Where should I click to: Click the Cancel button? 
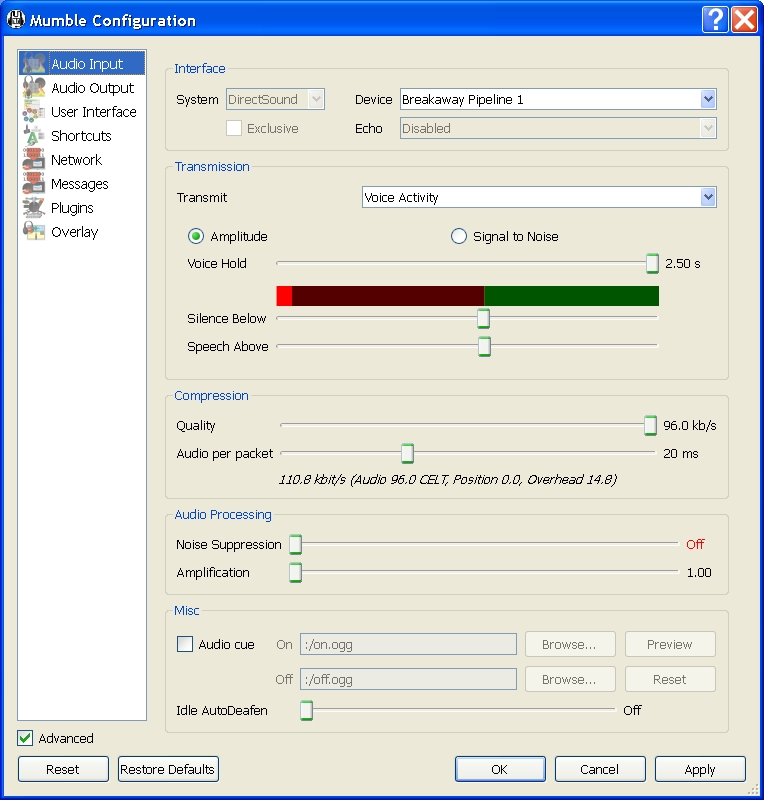coord(600,769)
